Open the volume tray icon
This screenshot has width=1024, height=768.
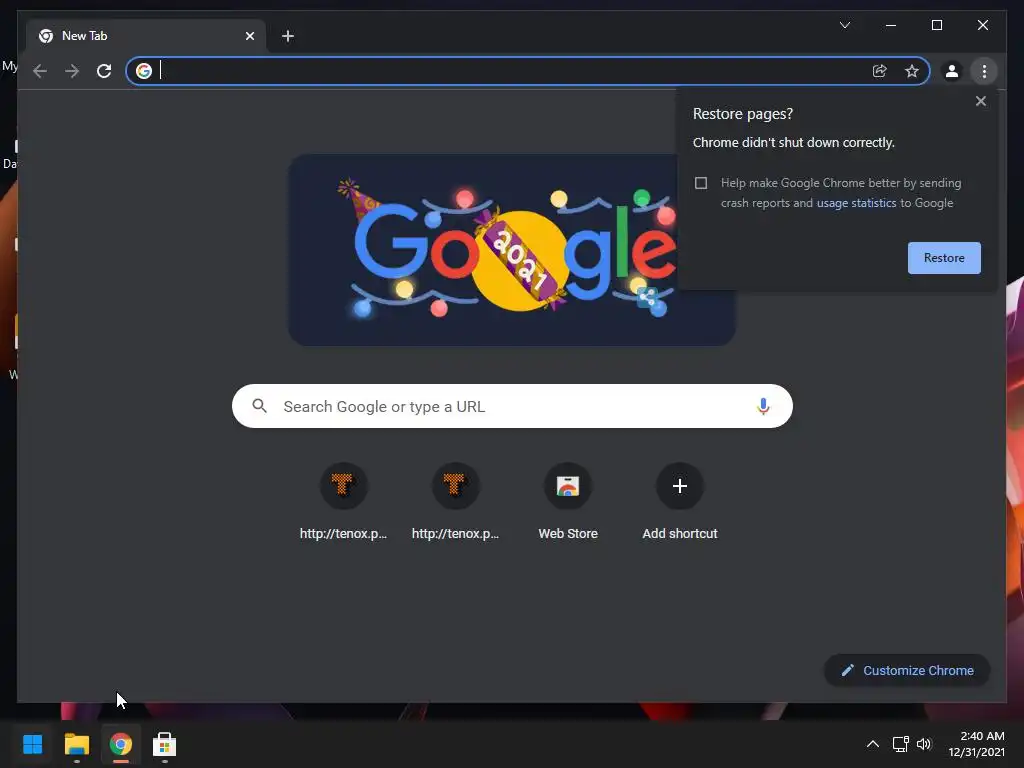click(924, 744)
